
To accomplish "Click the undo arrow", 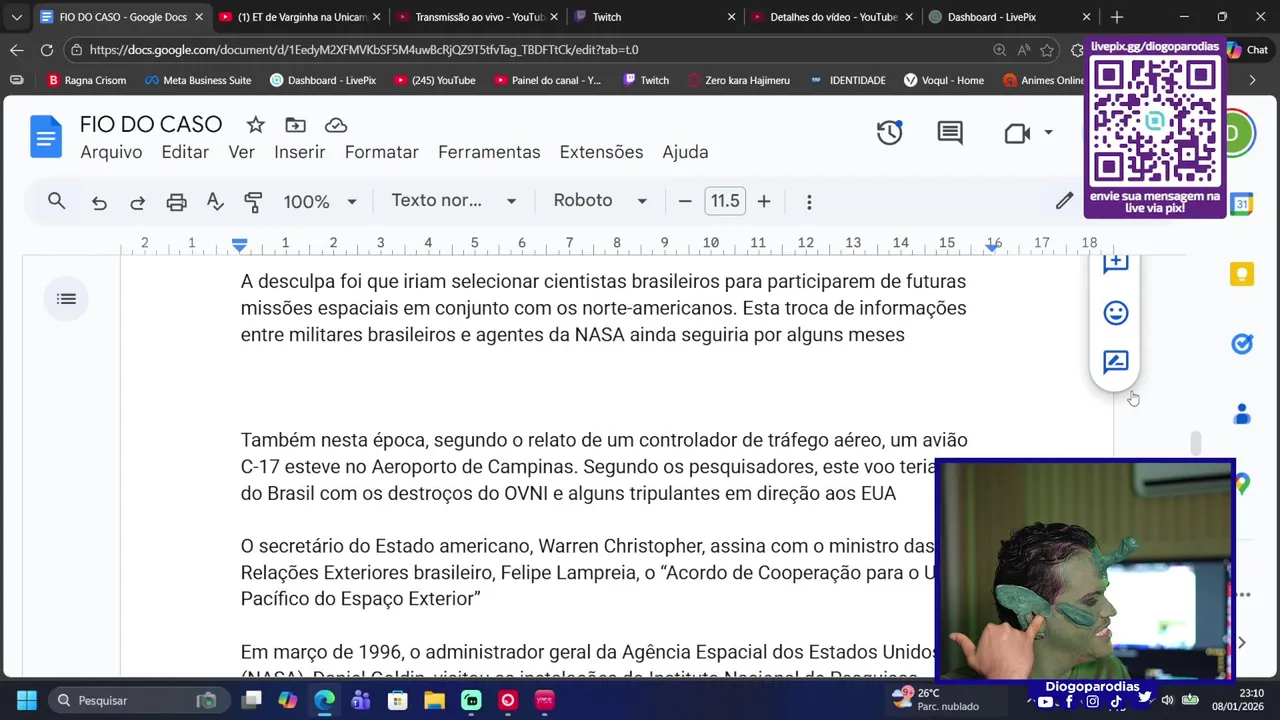I will (99, 202).
